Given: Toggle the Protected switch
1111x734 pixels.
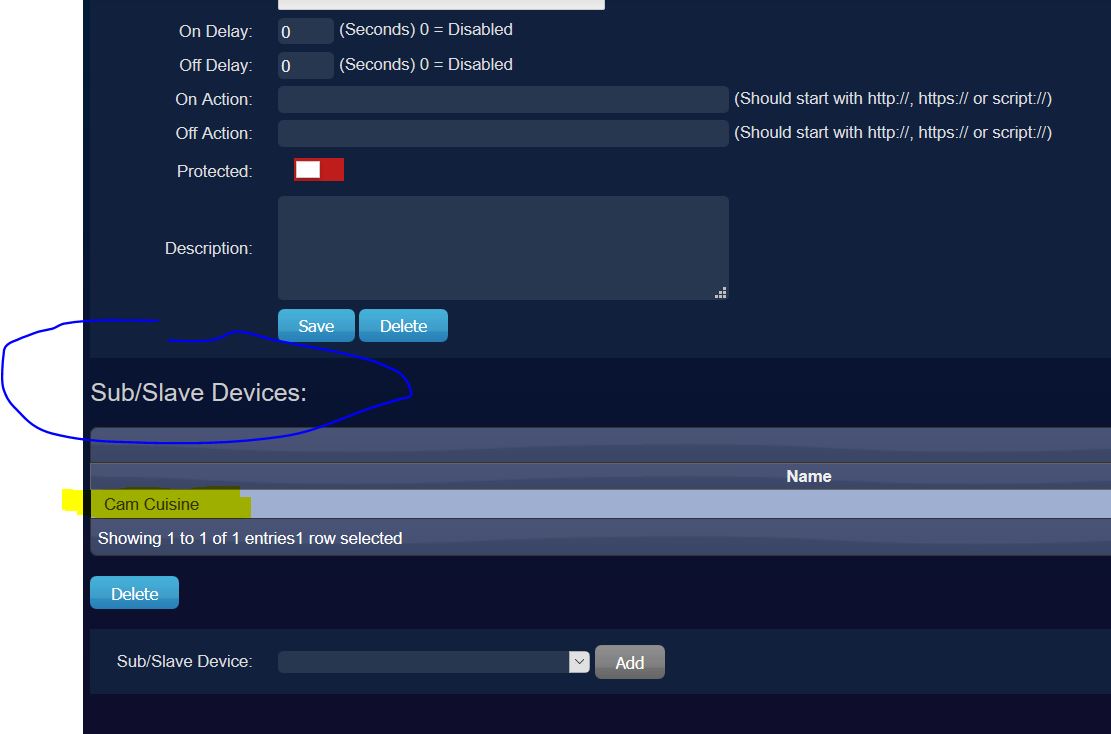Looking at the screenshot, I should [319, 170].
